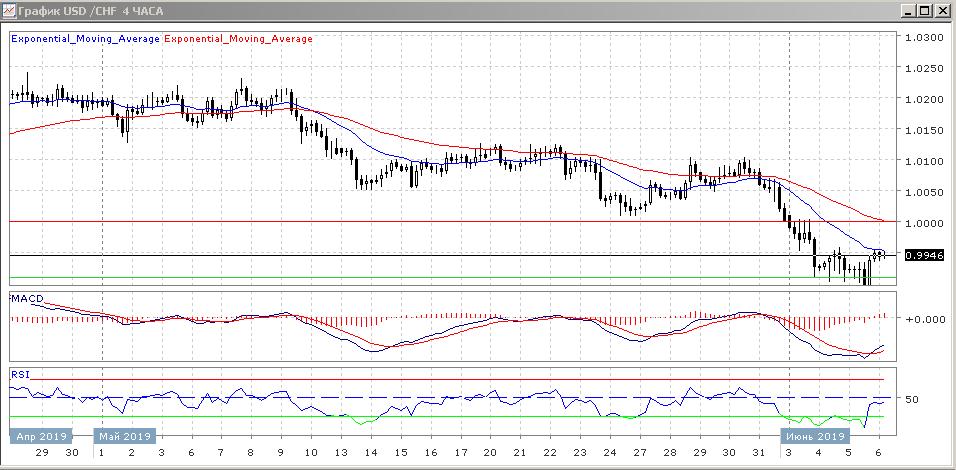The image size is (956, 470).
Task: Click the date label 31 on time axis
Action: (x=759, y=452)
